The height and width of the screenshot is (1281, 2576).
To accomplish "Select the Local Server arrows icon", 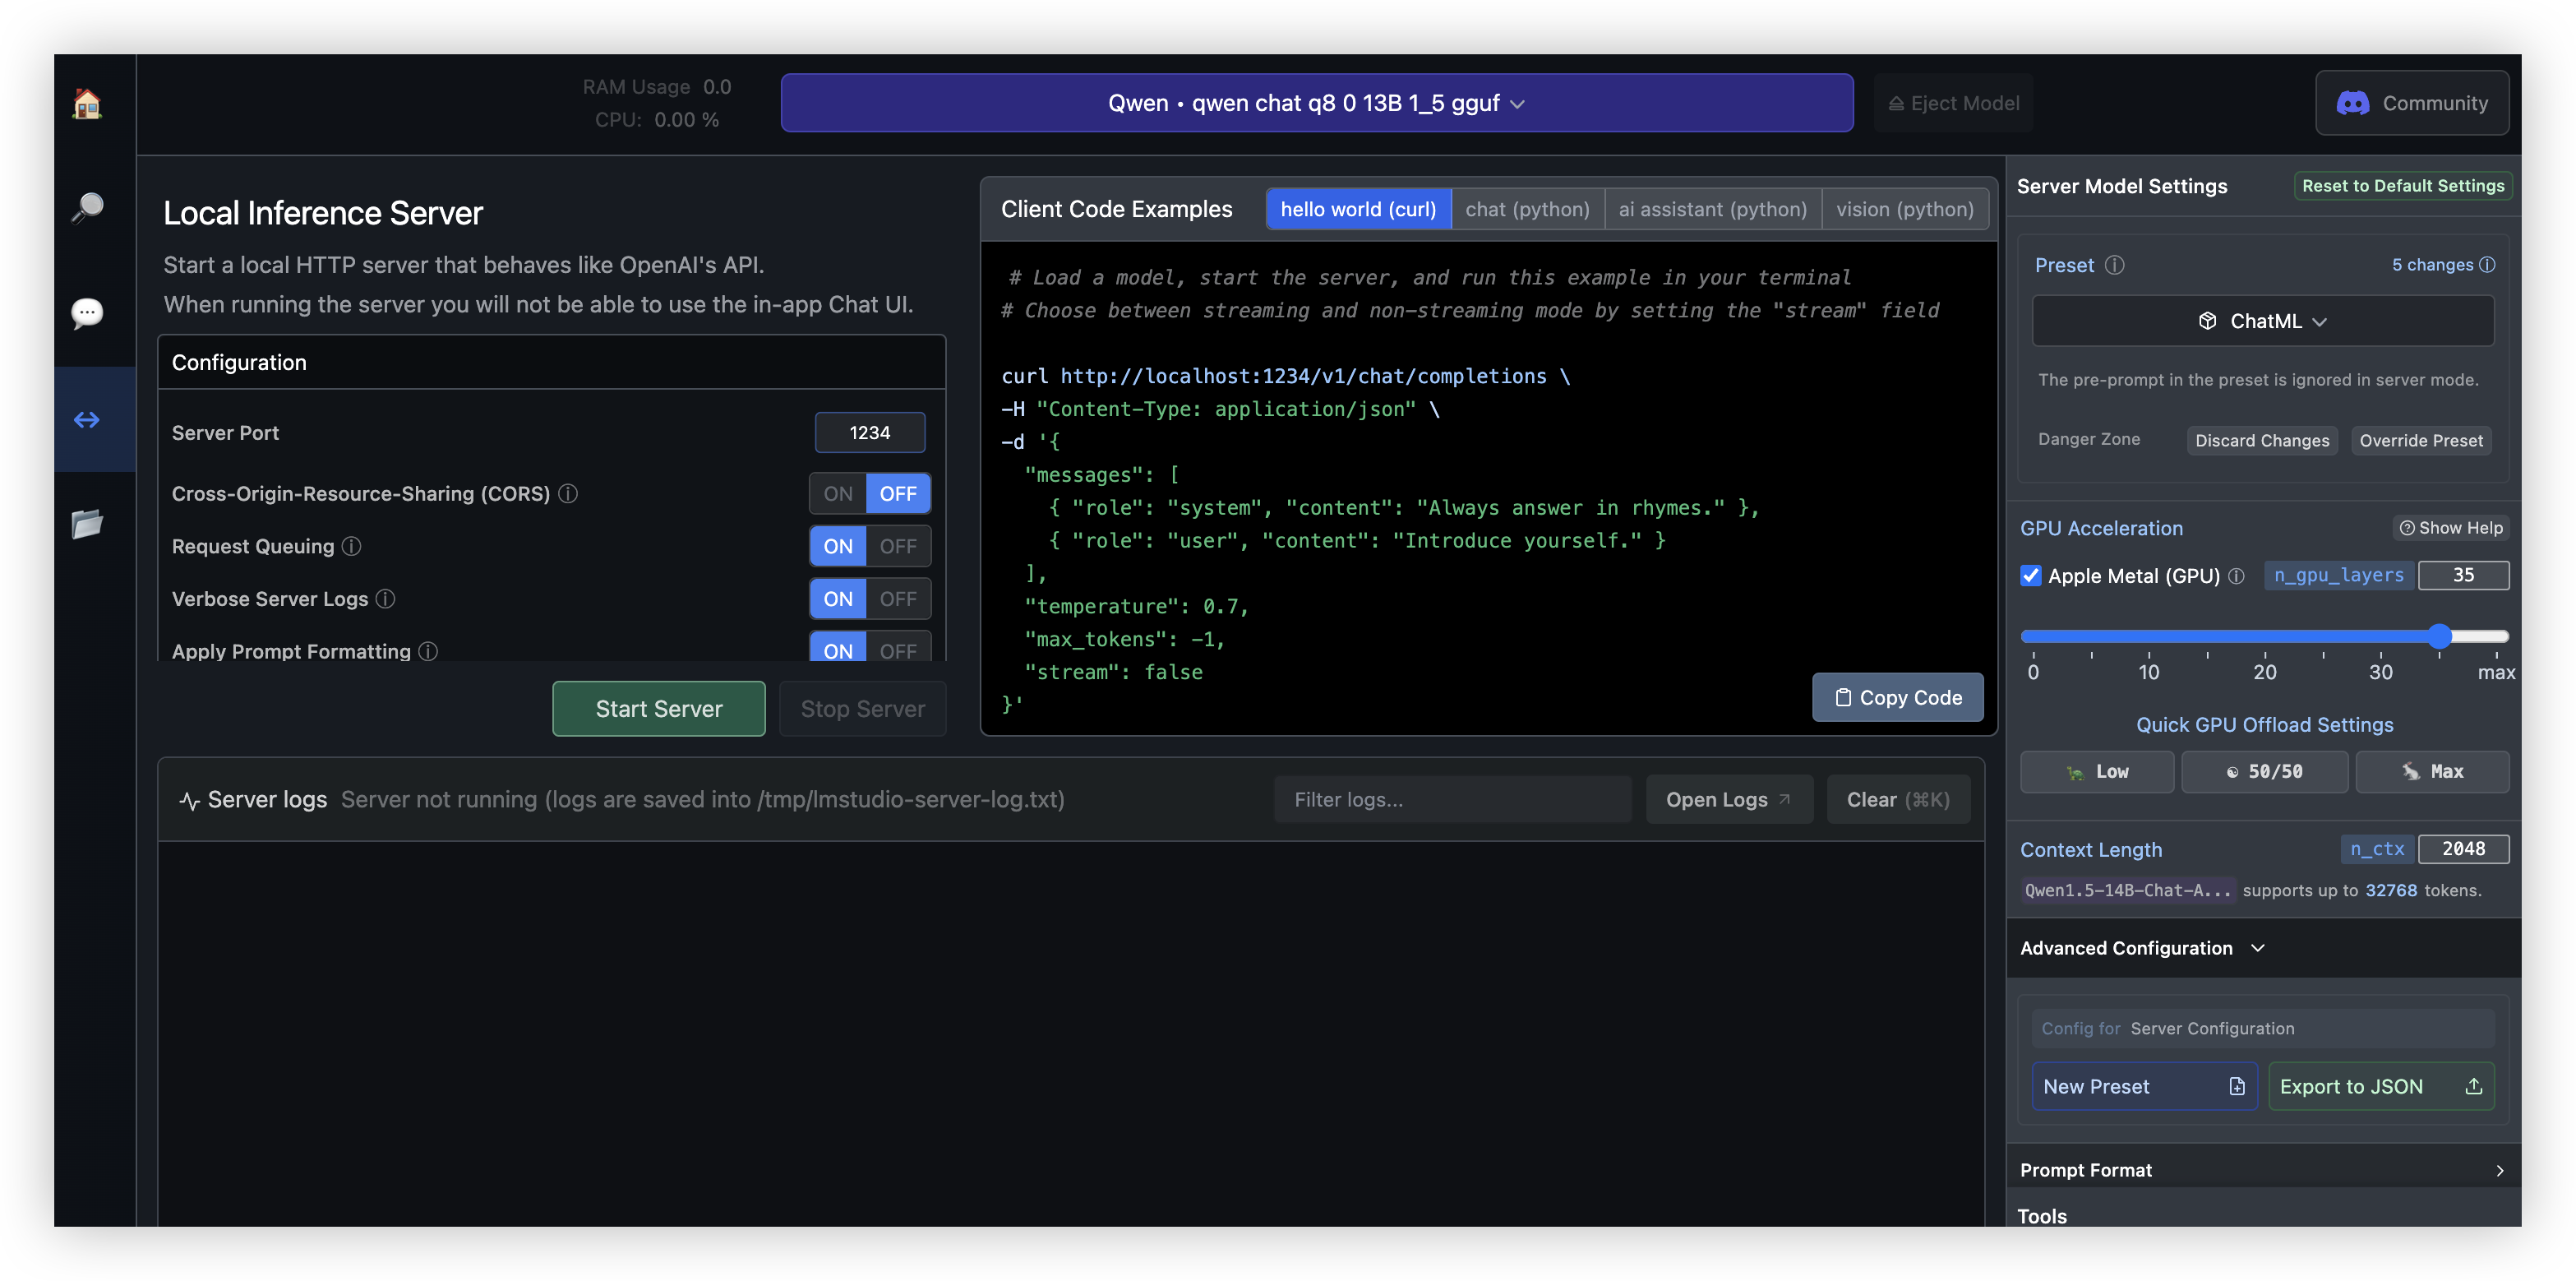I will pos(87,419).
